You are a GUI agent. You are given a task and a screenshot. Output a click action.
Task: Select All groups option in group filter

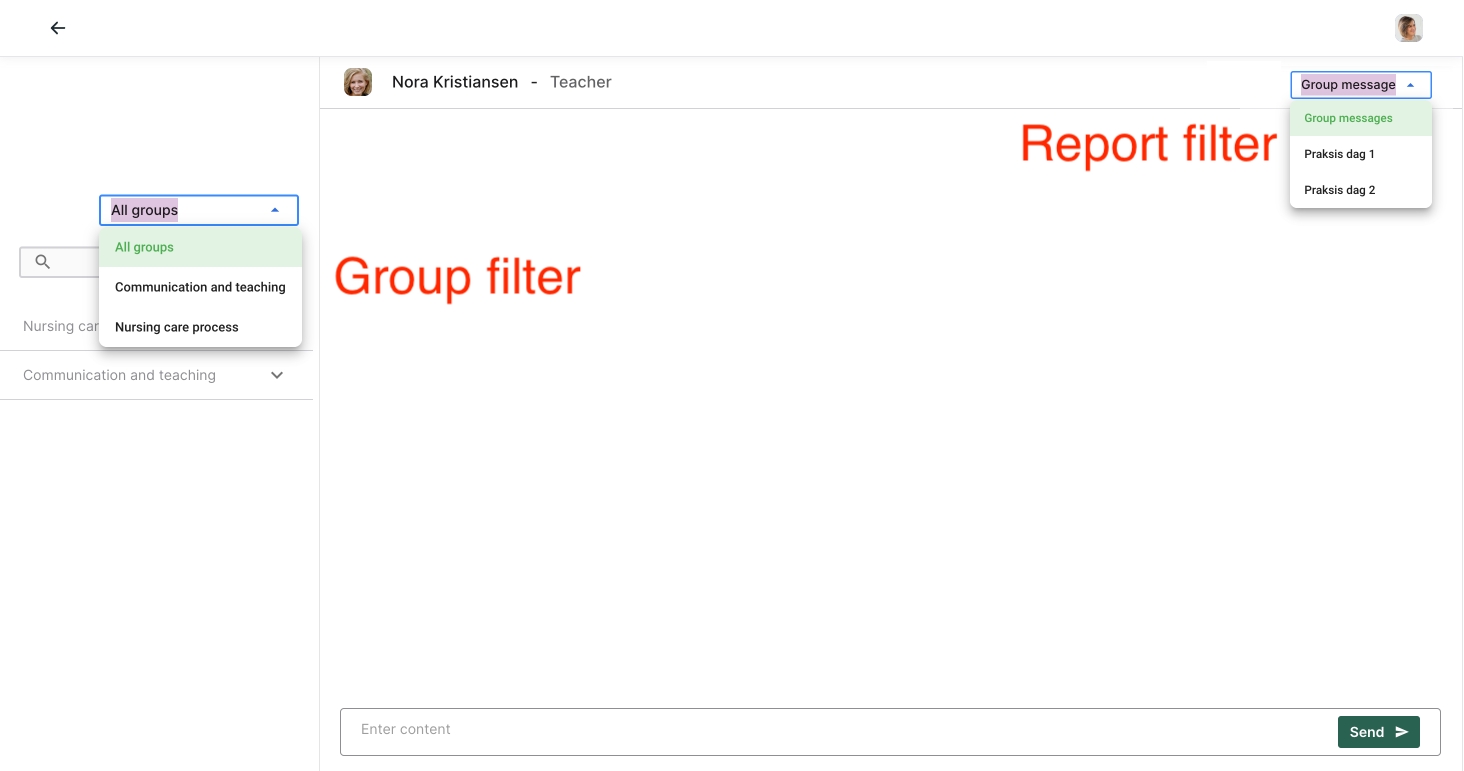click(145, 247)
